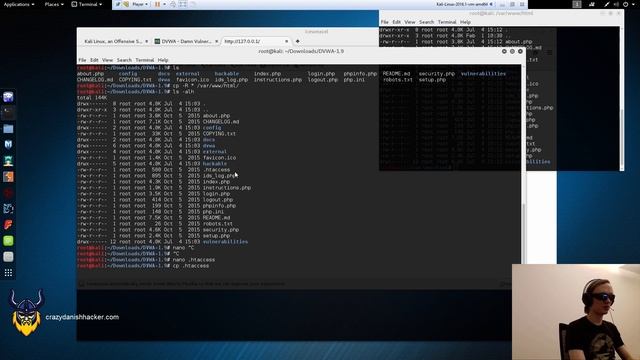
Task: Open a new browser tab with plus button
Action: 298,41
